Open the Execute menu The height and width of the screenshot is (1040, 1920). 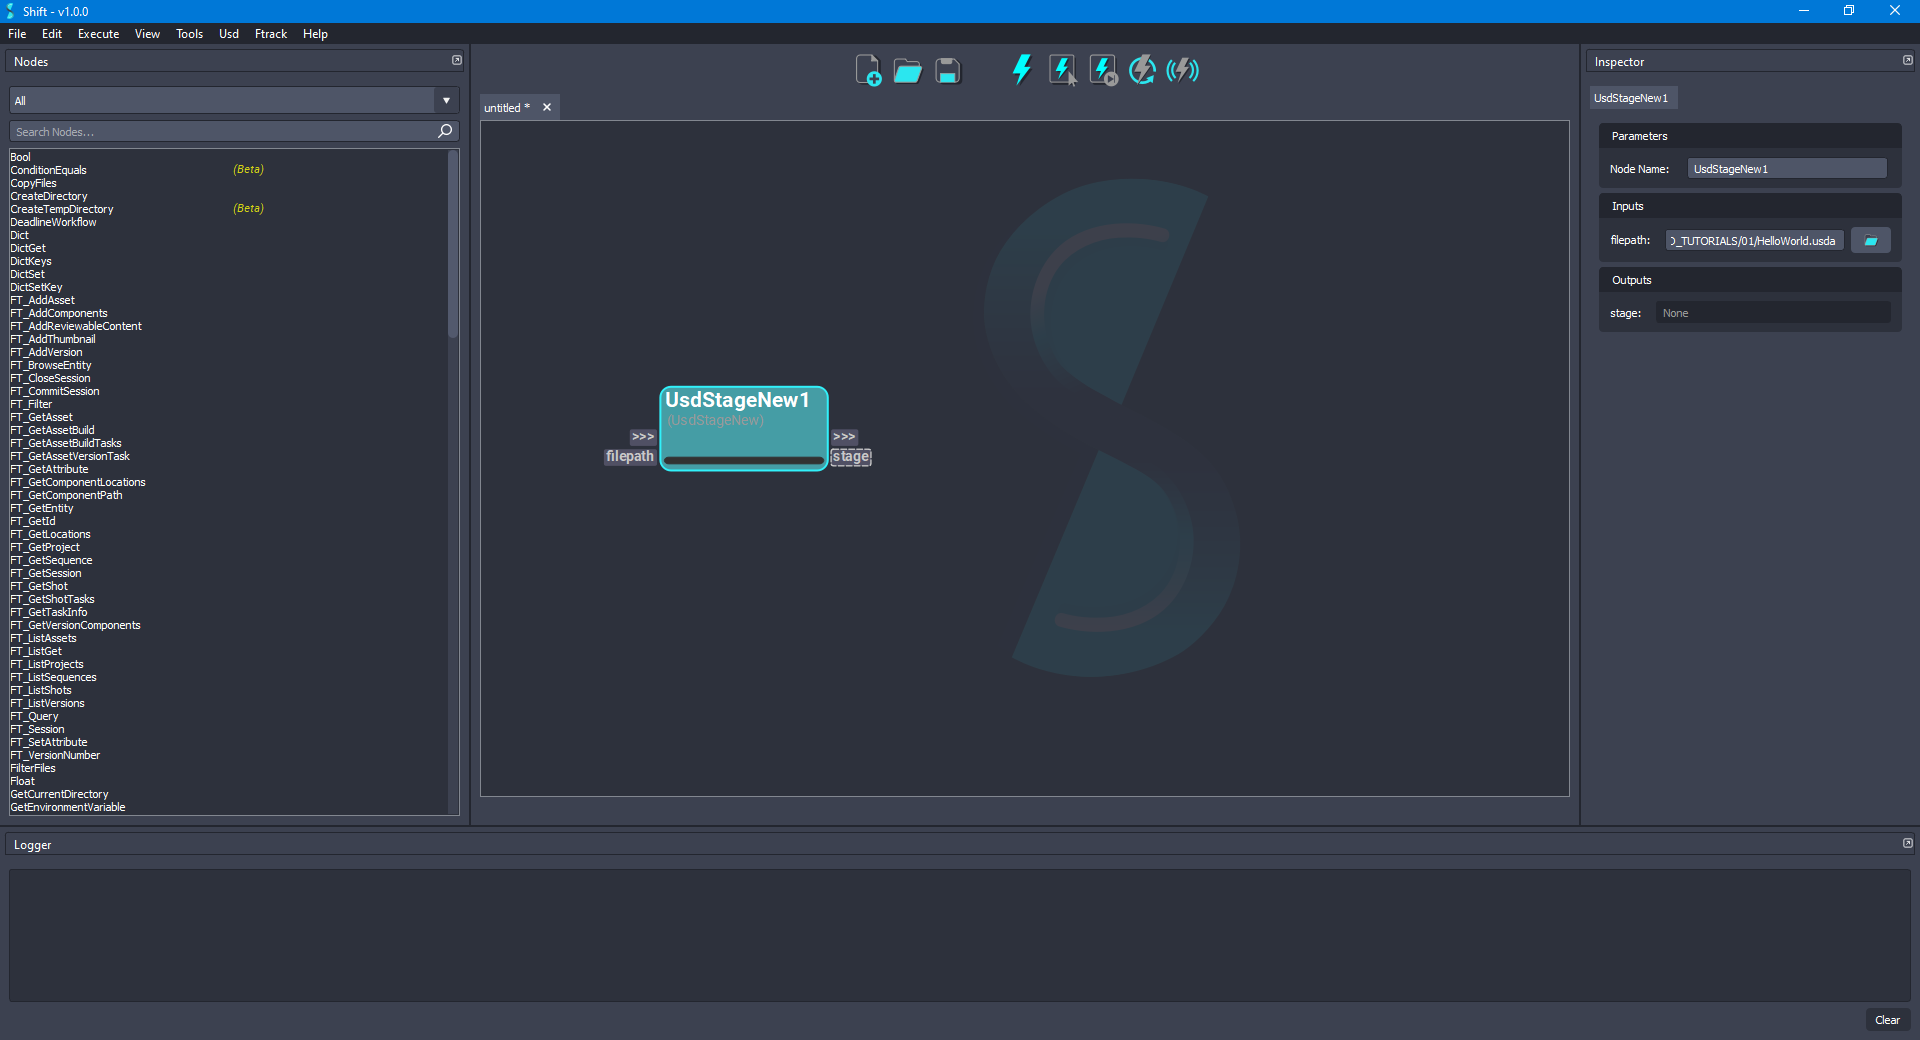(98, 34)
